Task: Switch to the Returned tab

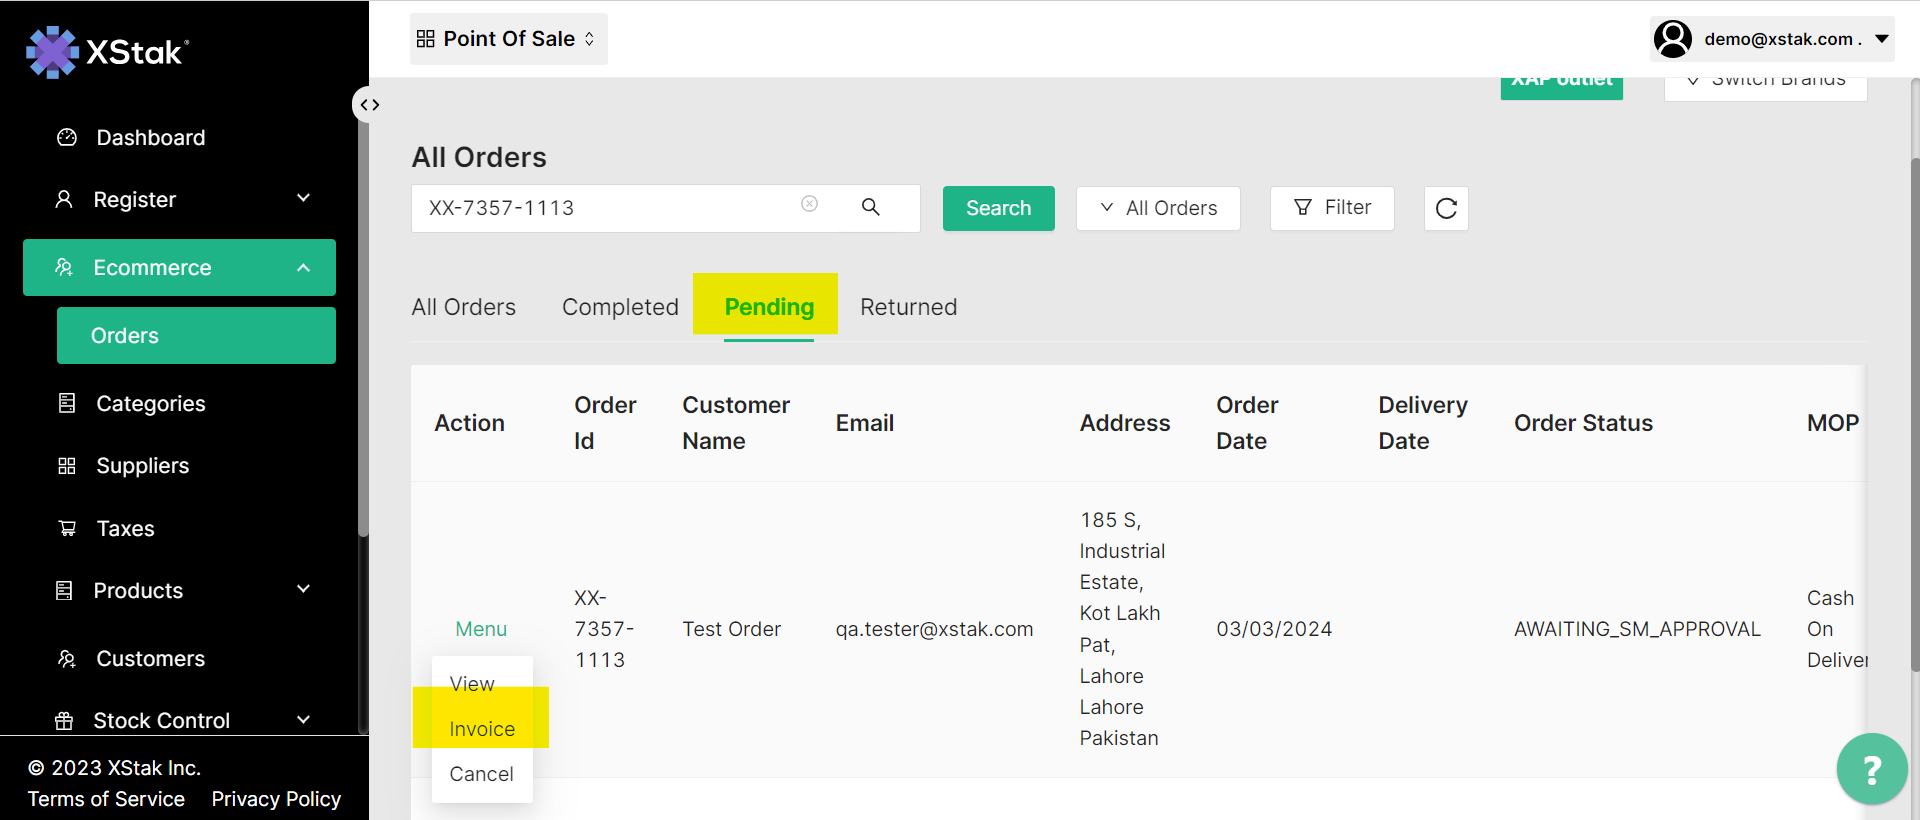Action: coord(908,307)
